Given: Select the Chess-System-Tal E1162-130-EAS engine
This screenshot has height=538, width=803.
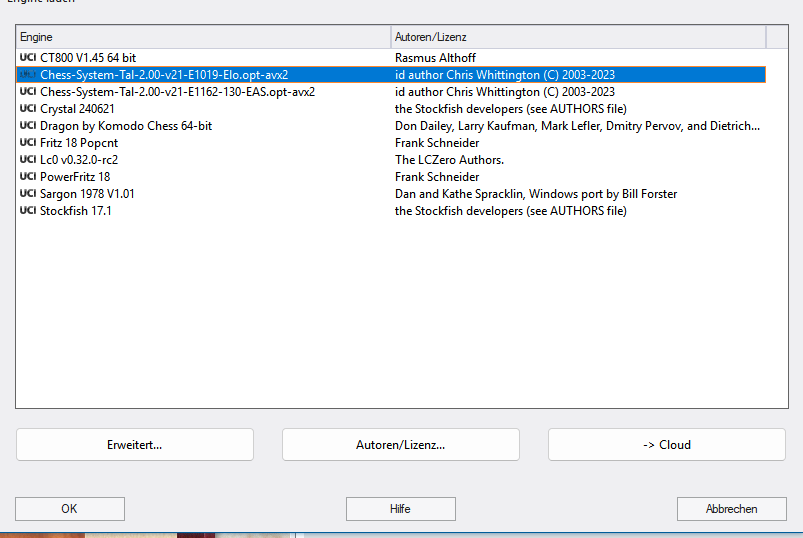Looking at the screenshot, I should pyautogui.click(x=177, y=92).
